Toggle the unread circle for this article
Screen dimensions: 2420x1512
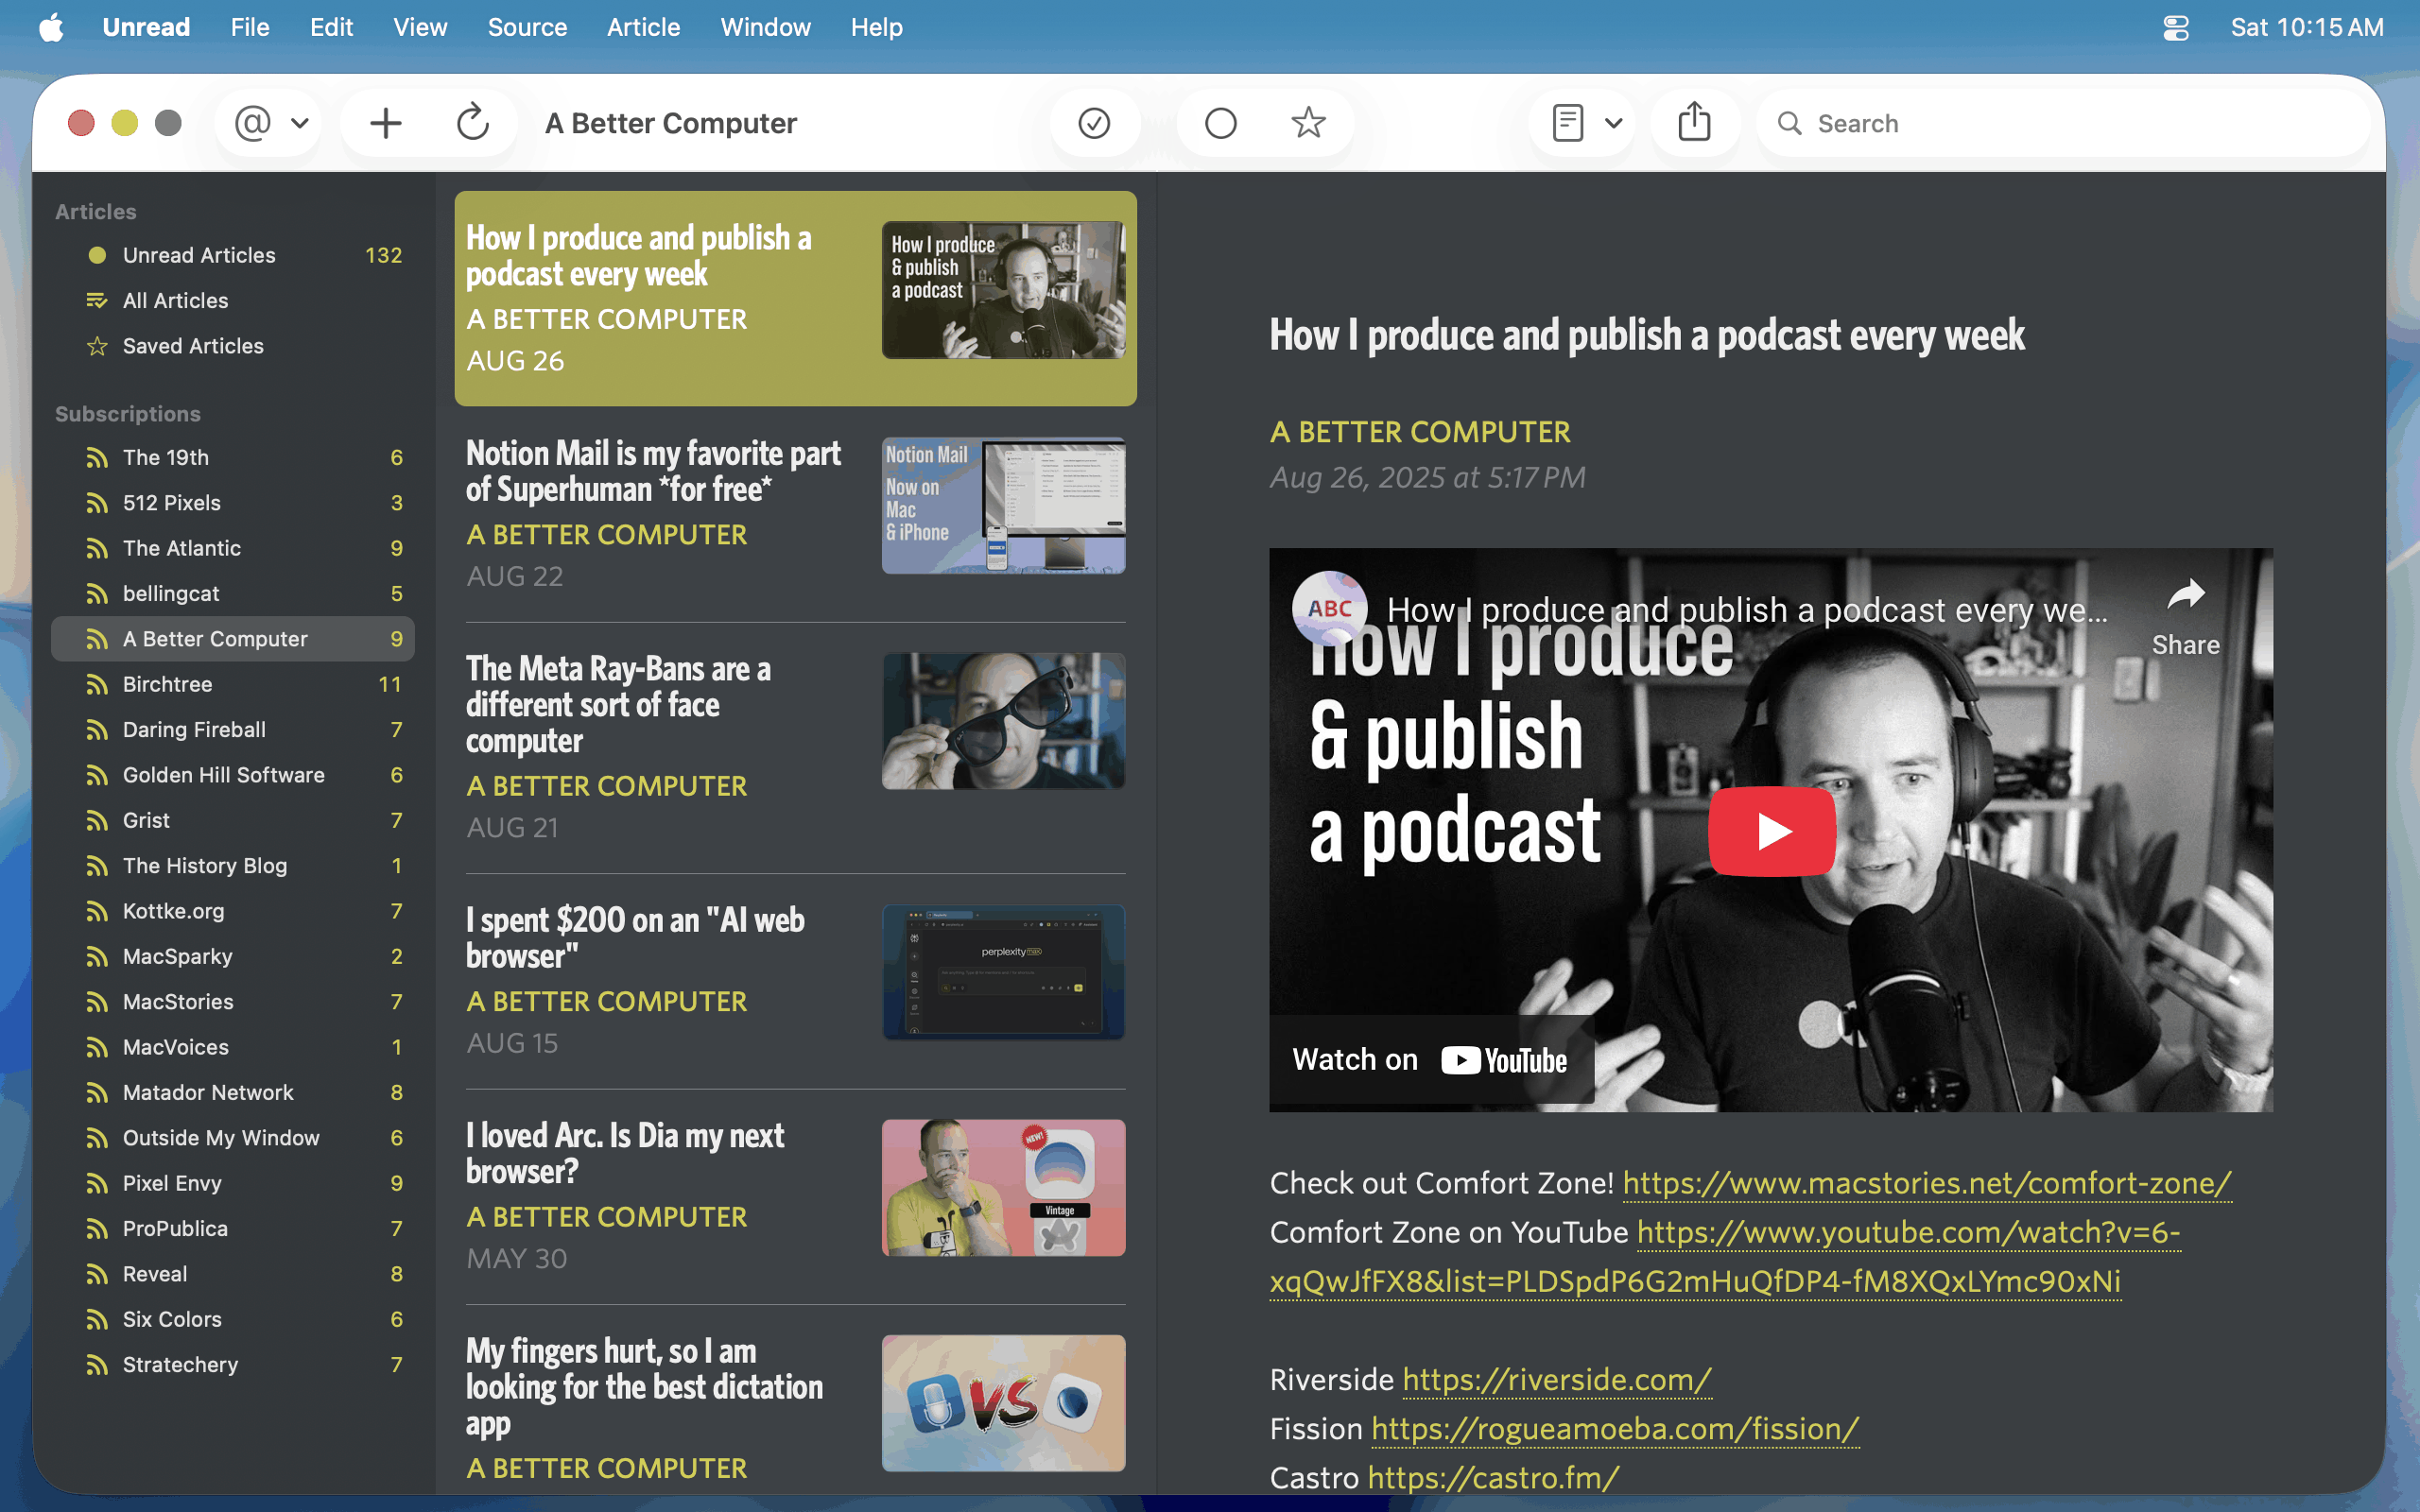coord(1220,123)
